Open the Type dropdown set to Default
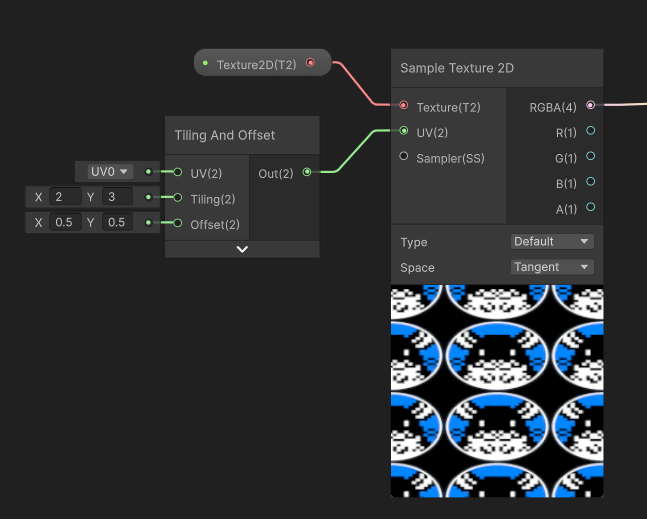This screenshot has height=519, width=647. (x=552, y=241)
